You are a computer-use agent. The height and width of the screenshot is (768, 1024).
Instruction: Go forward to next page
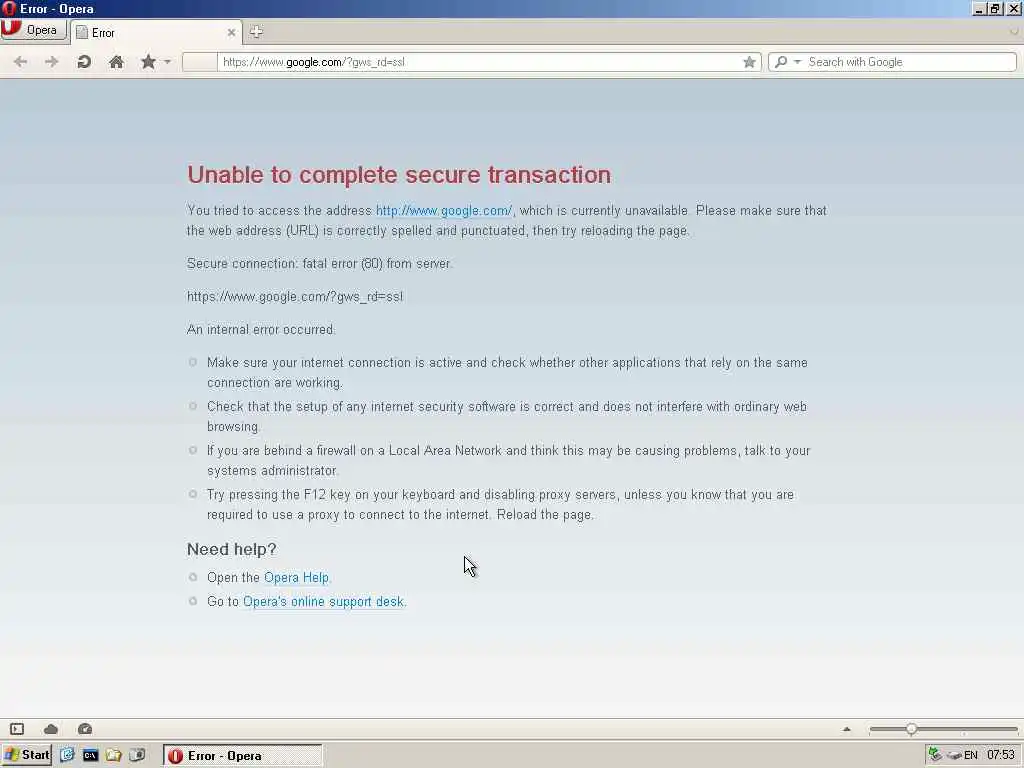click(52, 62)
